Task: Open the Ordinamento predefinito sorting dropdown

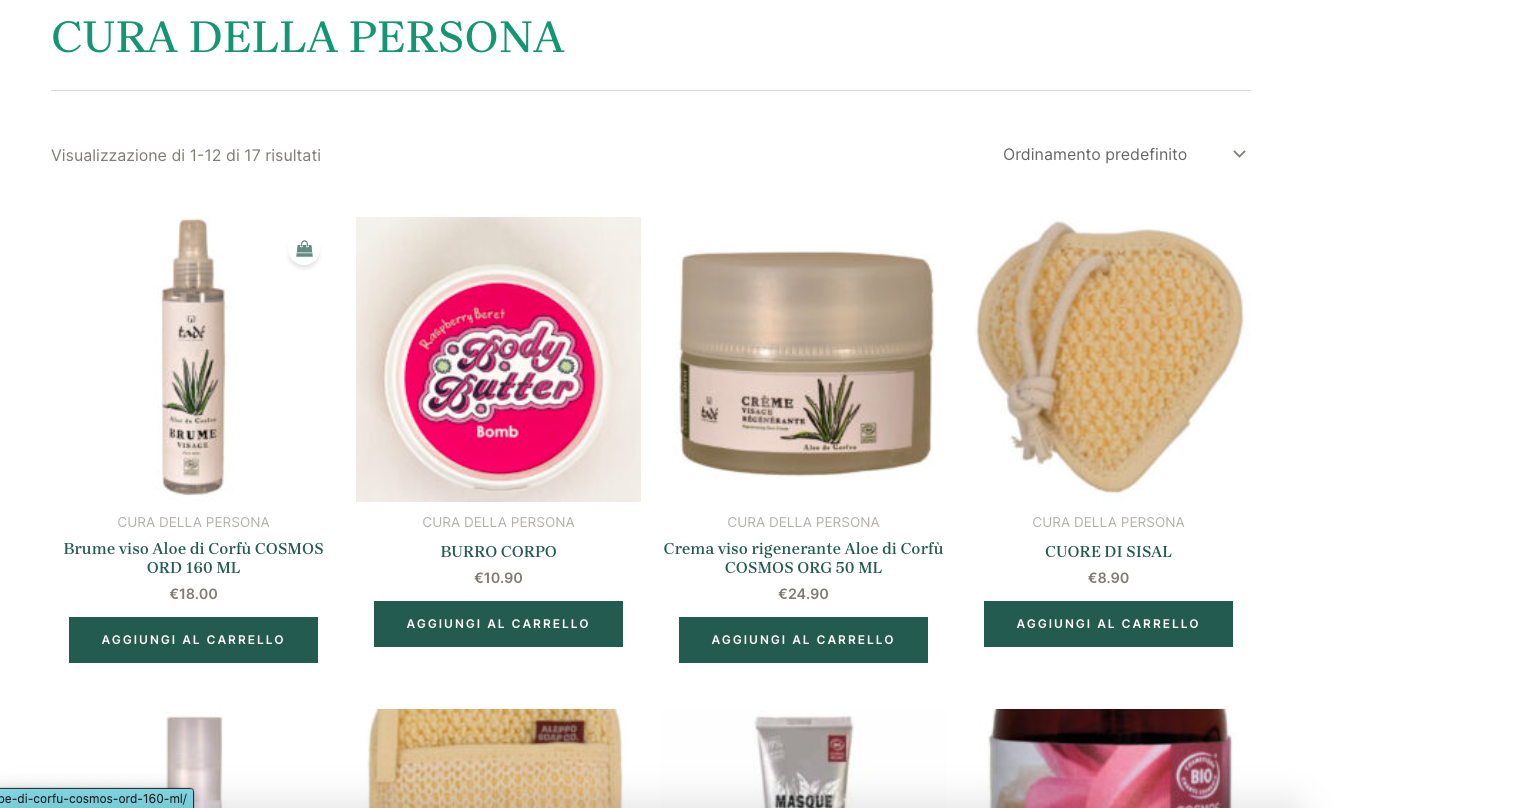Action: (x=1125, y=155)
